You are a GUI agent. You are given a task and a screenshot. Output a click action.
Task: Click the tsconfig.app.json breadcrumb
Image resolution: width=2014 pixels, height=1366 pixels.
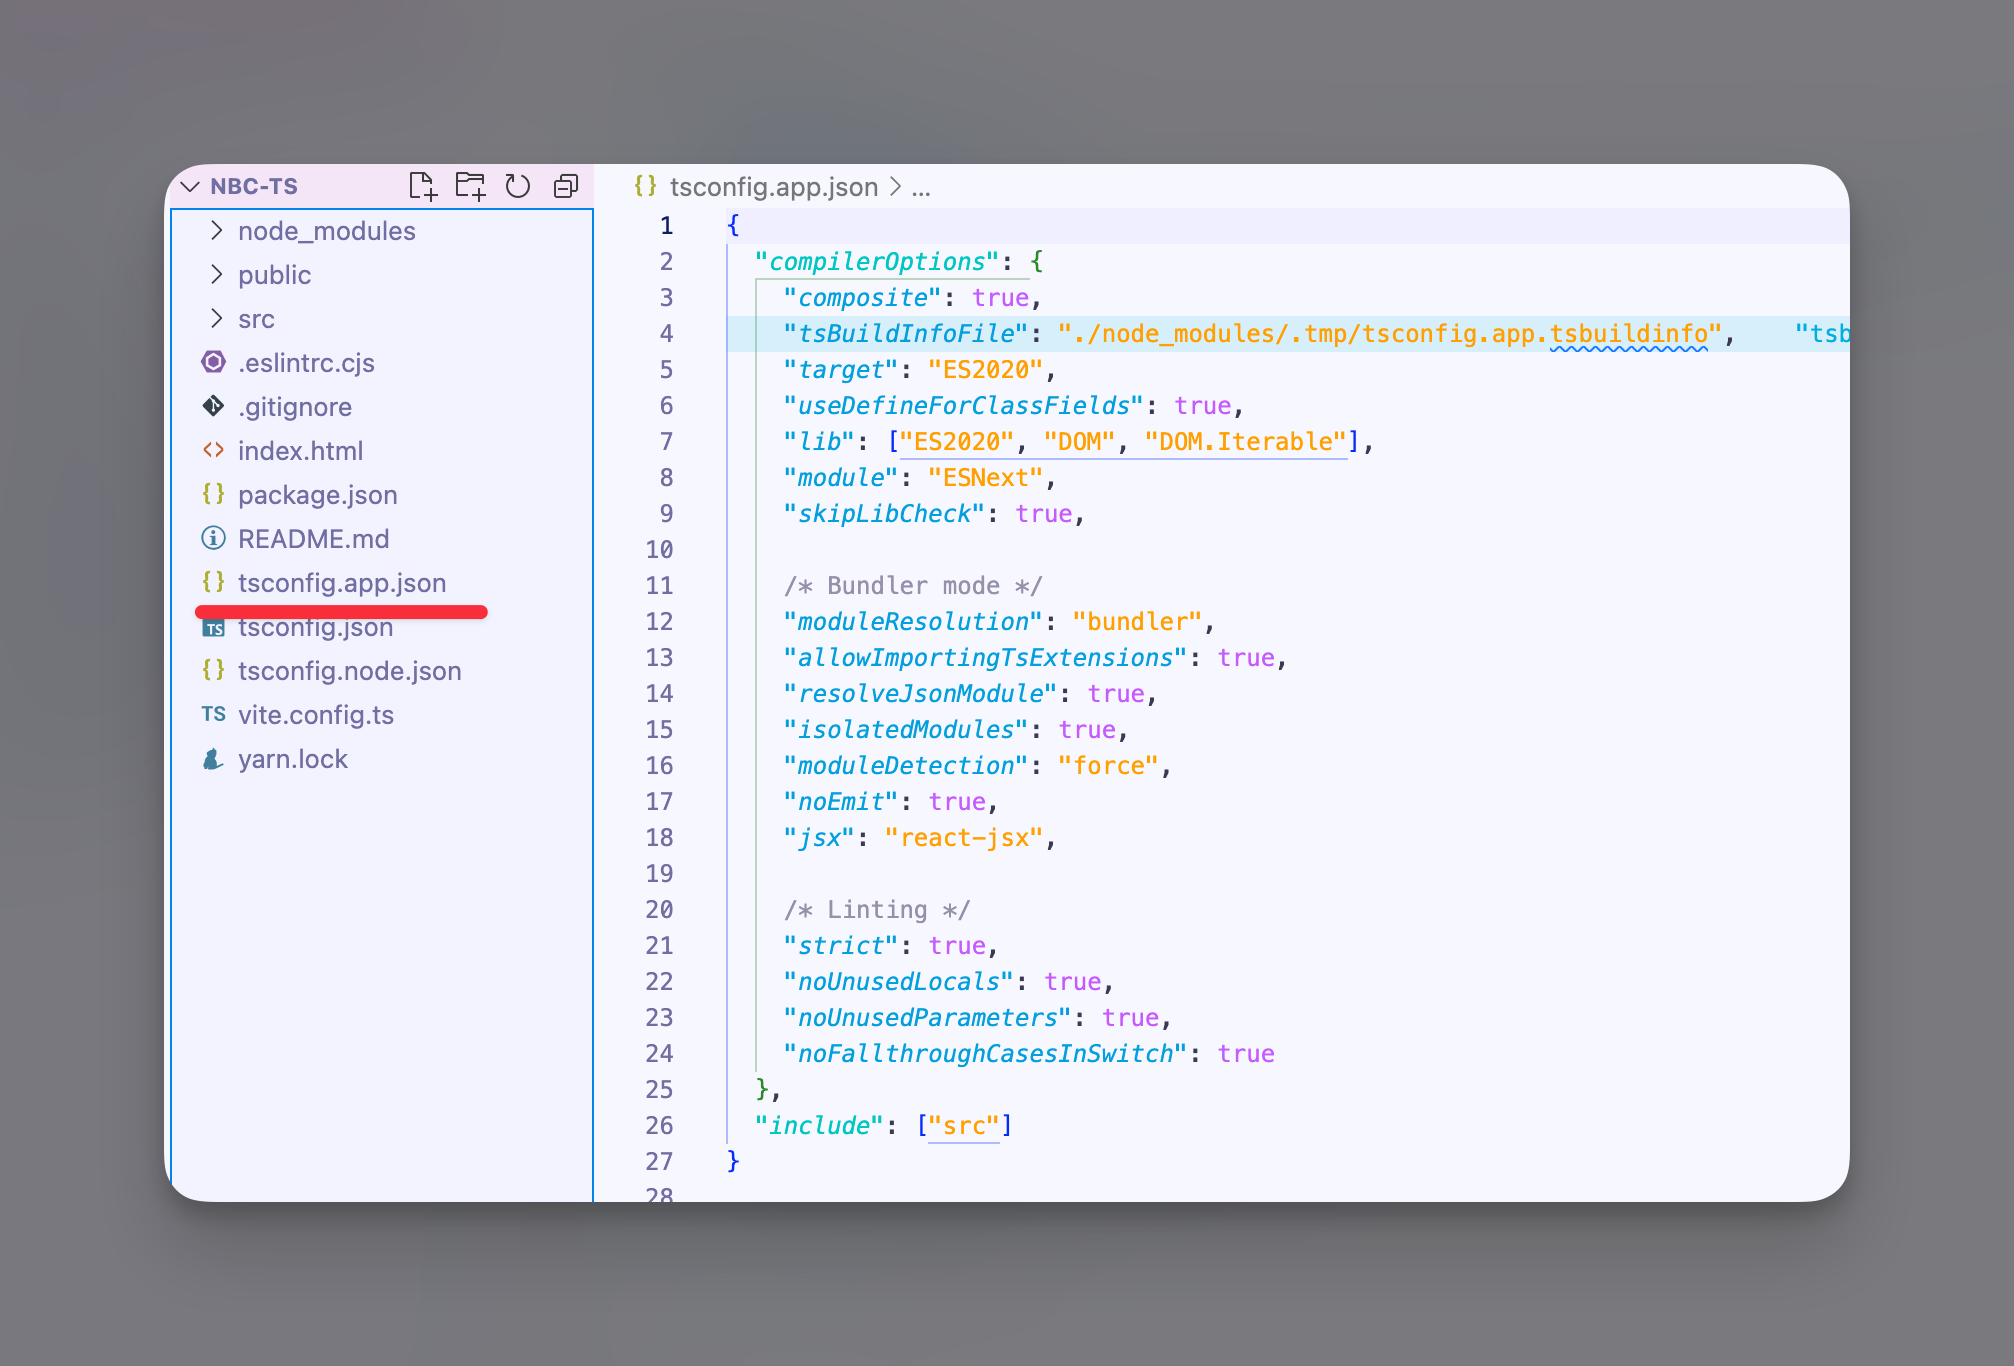click(773, 187)
